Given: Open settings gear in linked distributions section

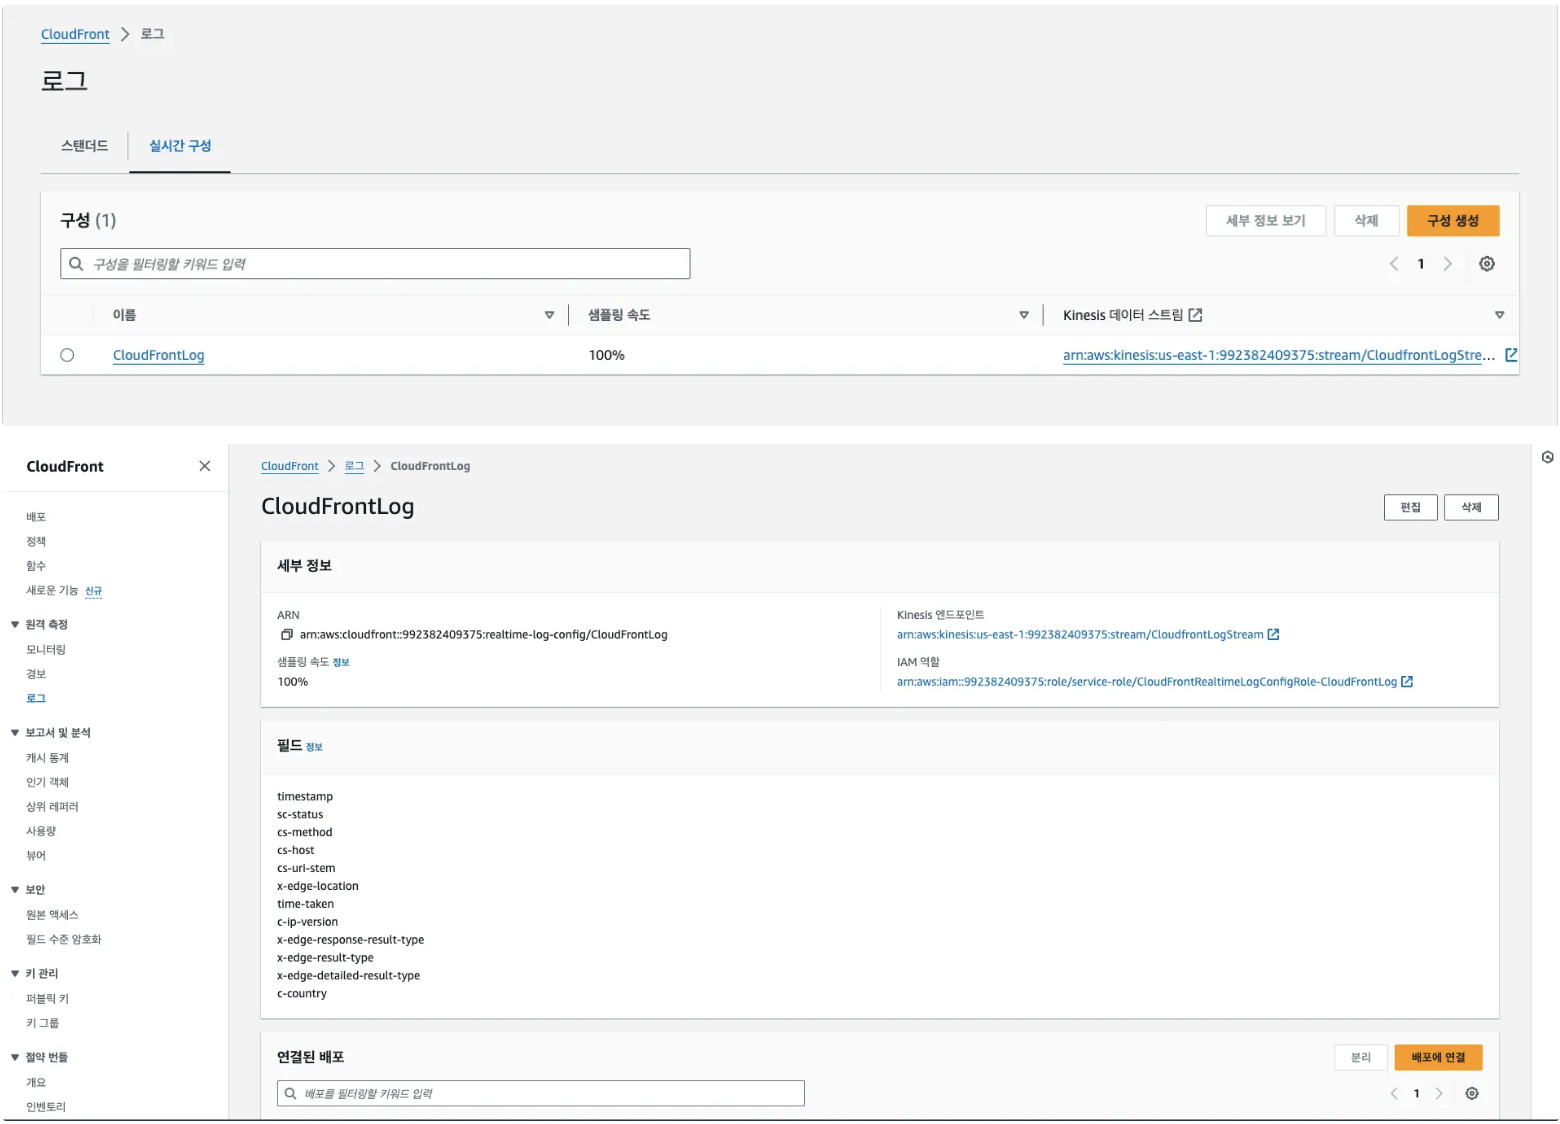Looking at the screenshot, I should click(x=1471, y=1094).
